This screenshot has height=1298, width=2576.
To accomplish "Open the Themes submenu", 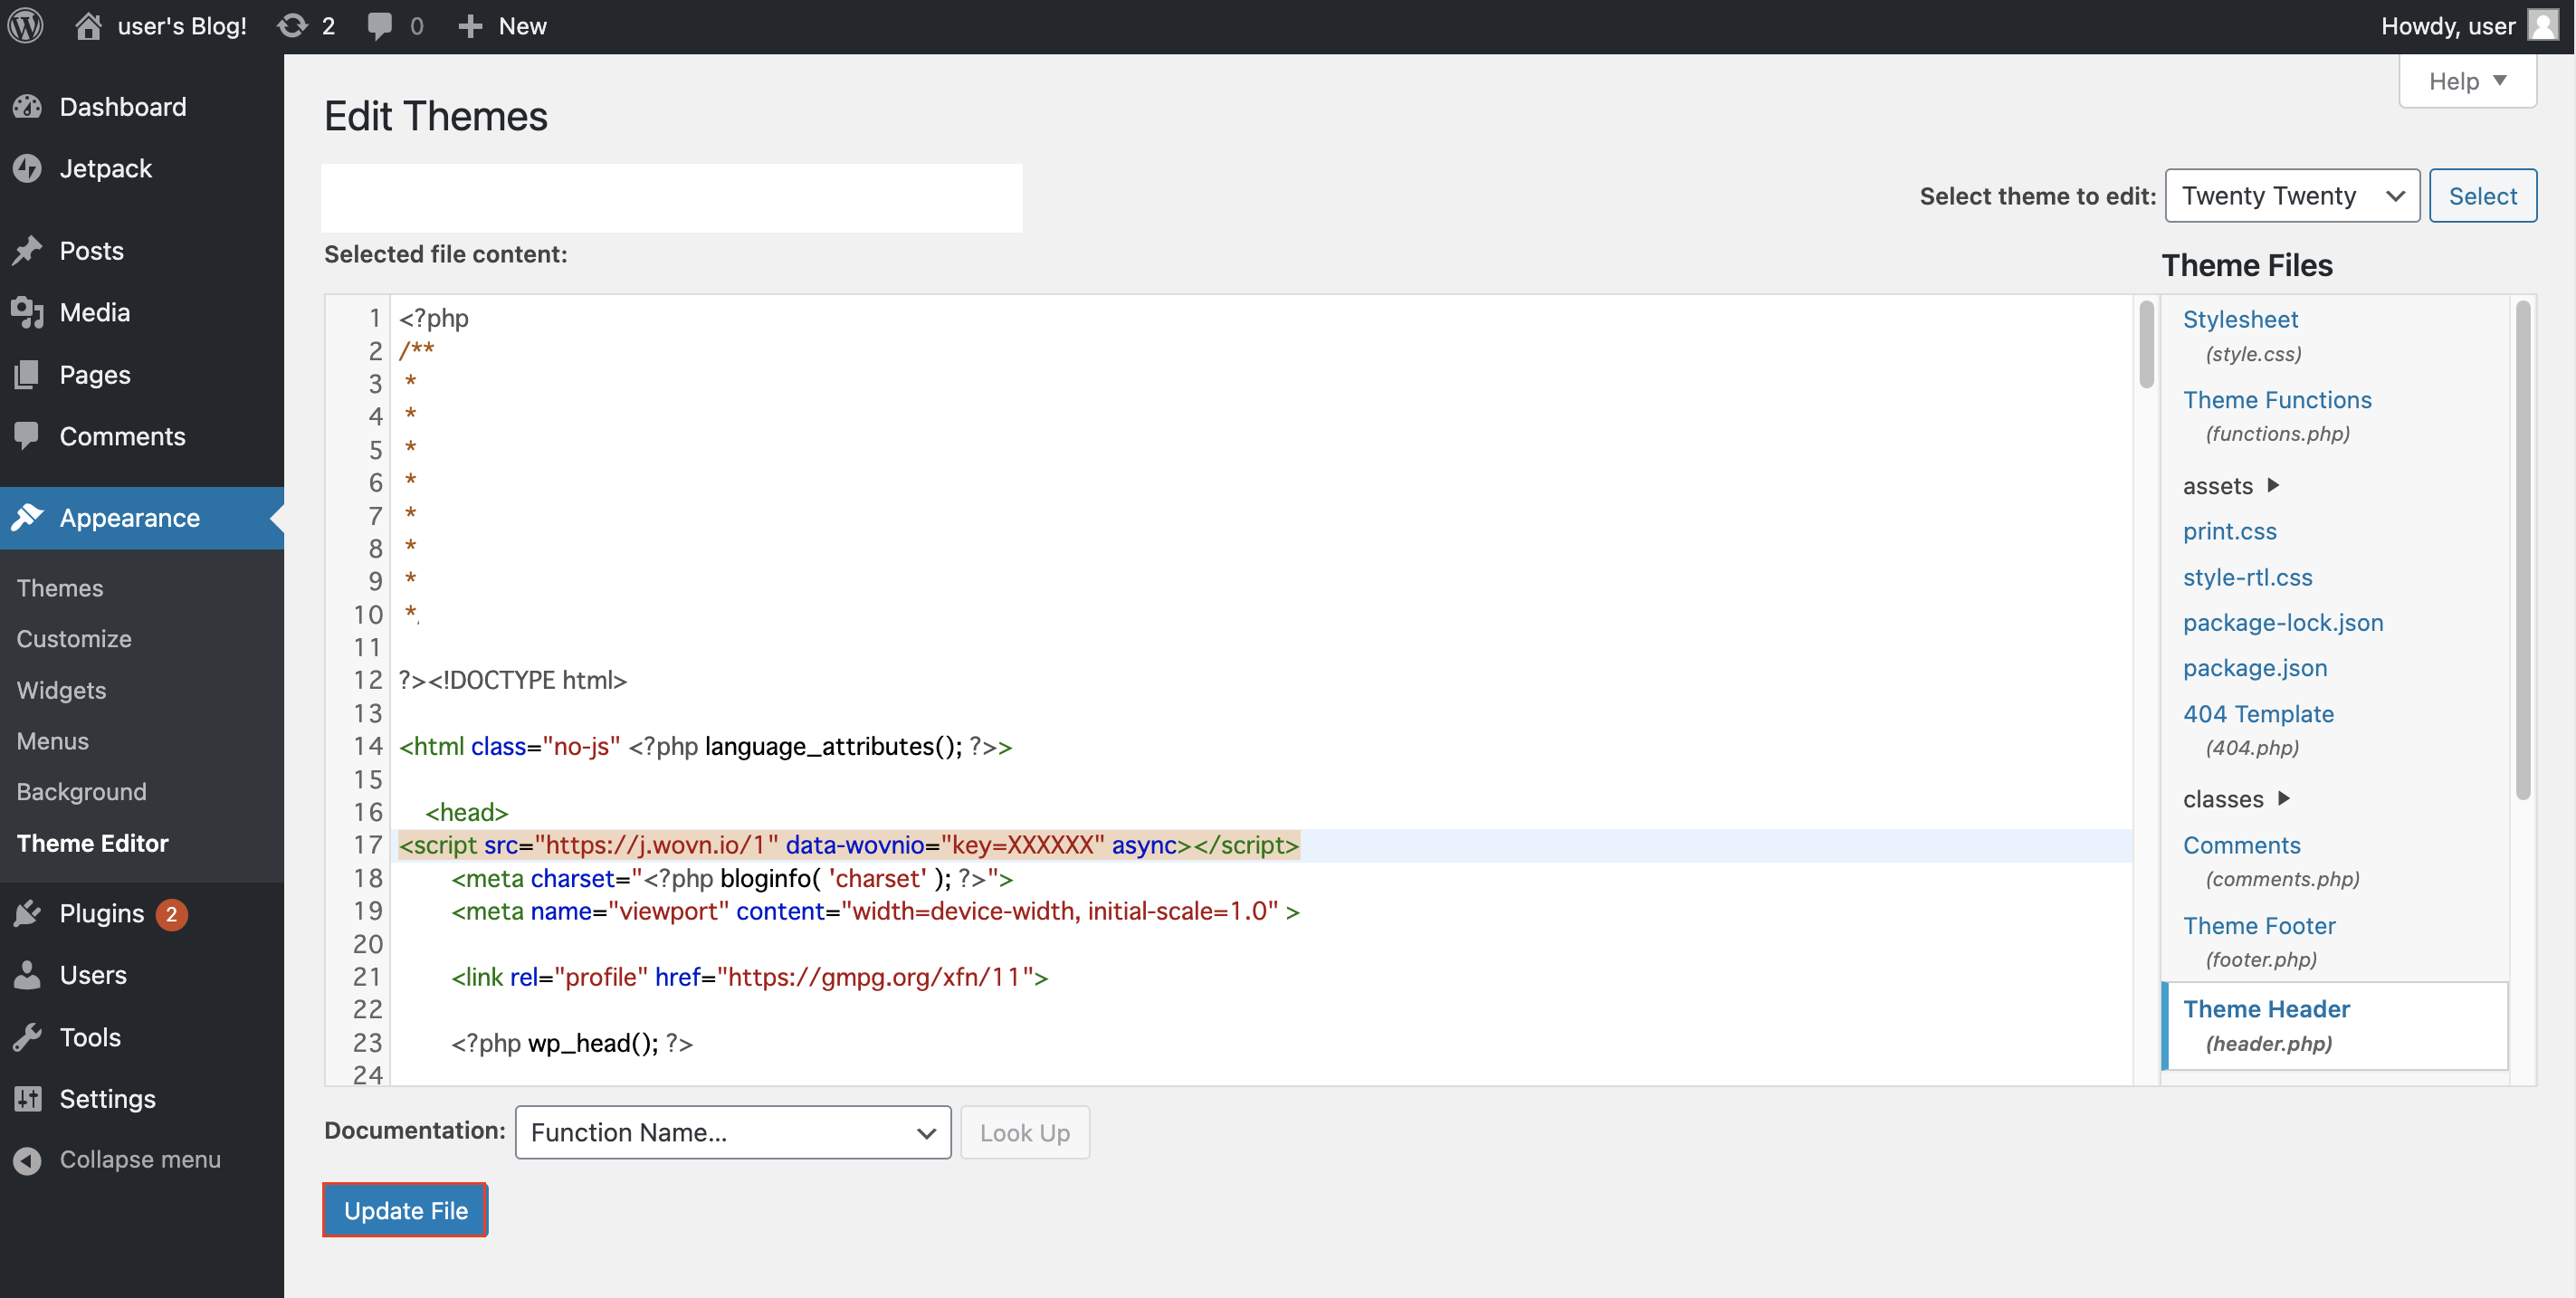I will point(60,588).
